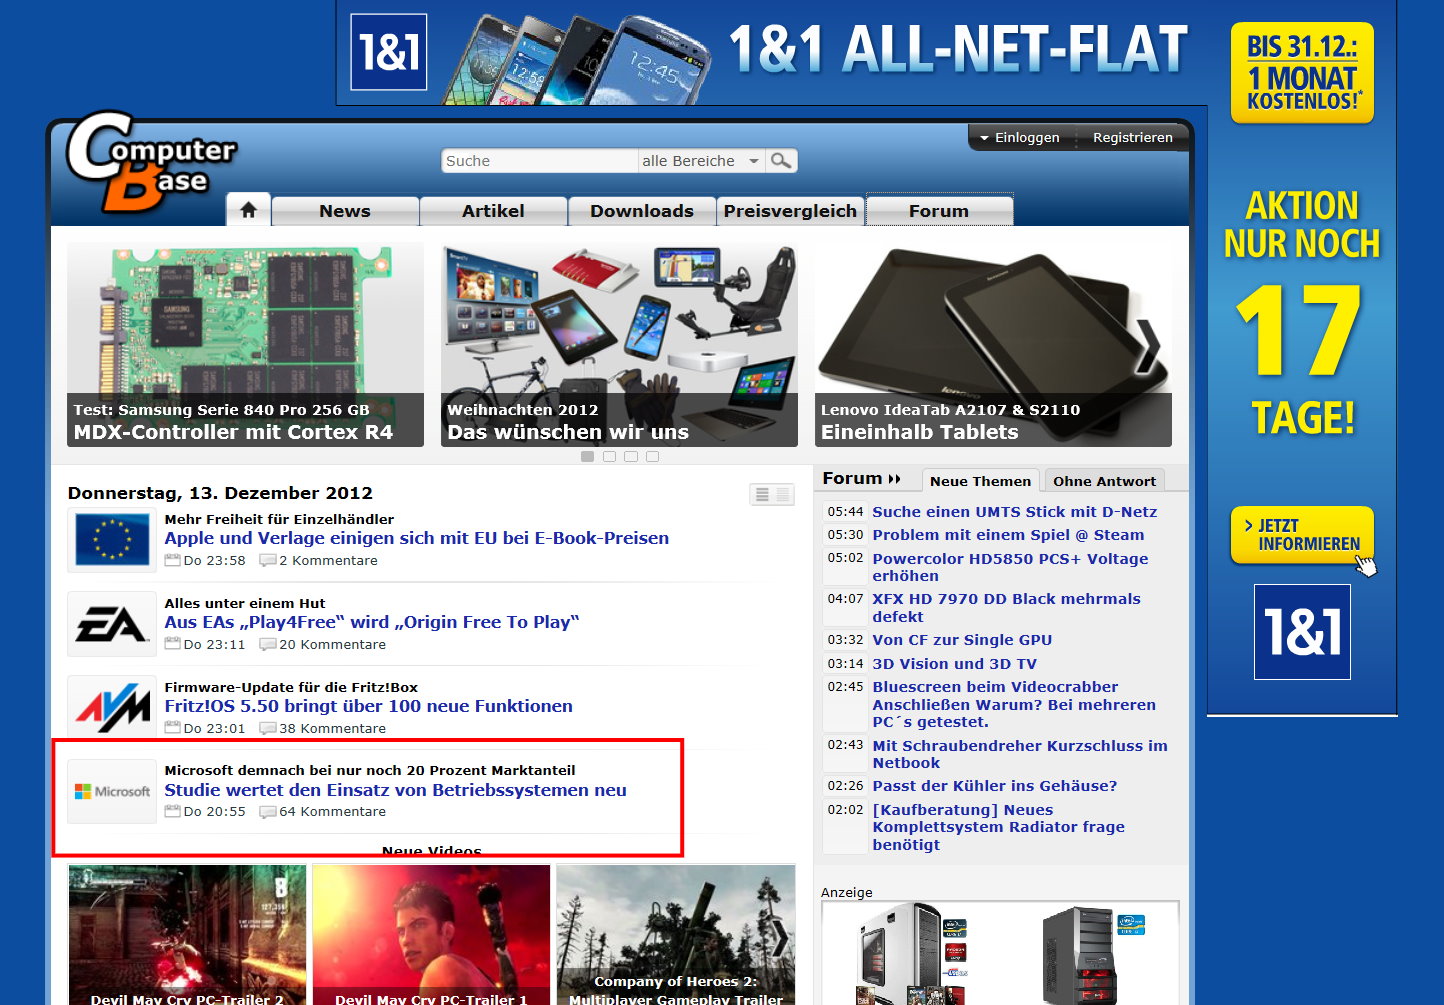This screenshot has height=1005, width=1444.
Task: Open thread 'Mit Schraubendreher Kurzschluss im Netbook'
Action: pyautogui.click(x=1020, y=754)
